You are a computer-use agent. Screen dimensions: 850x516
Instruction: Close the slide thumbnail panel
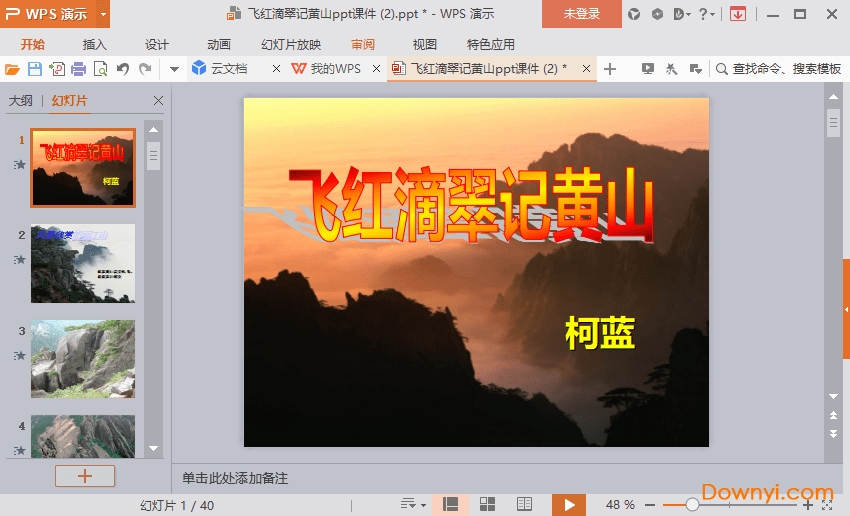click(x=158, y=100)
